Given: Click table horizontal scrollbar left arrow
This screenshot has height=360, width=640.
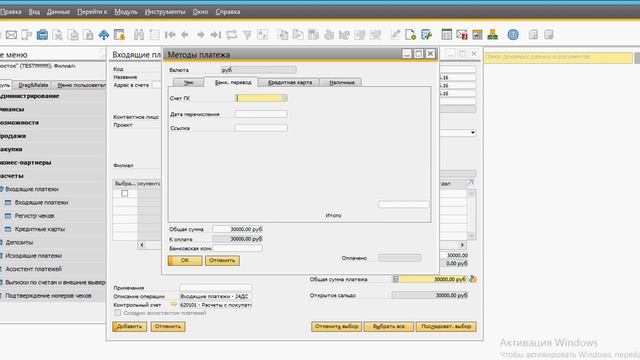Looking at the screenshot, I should (x=142, y=245).
